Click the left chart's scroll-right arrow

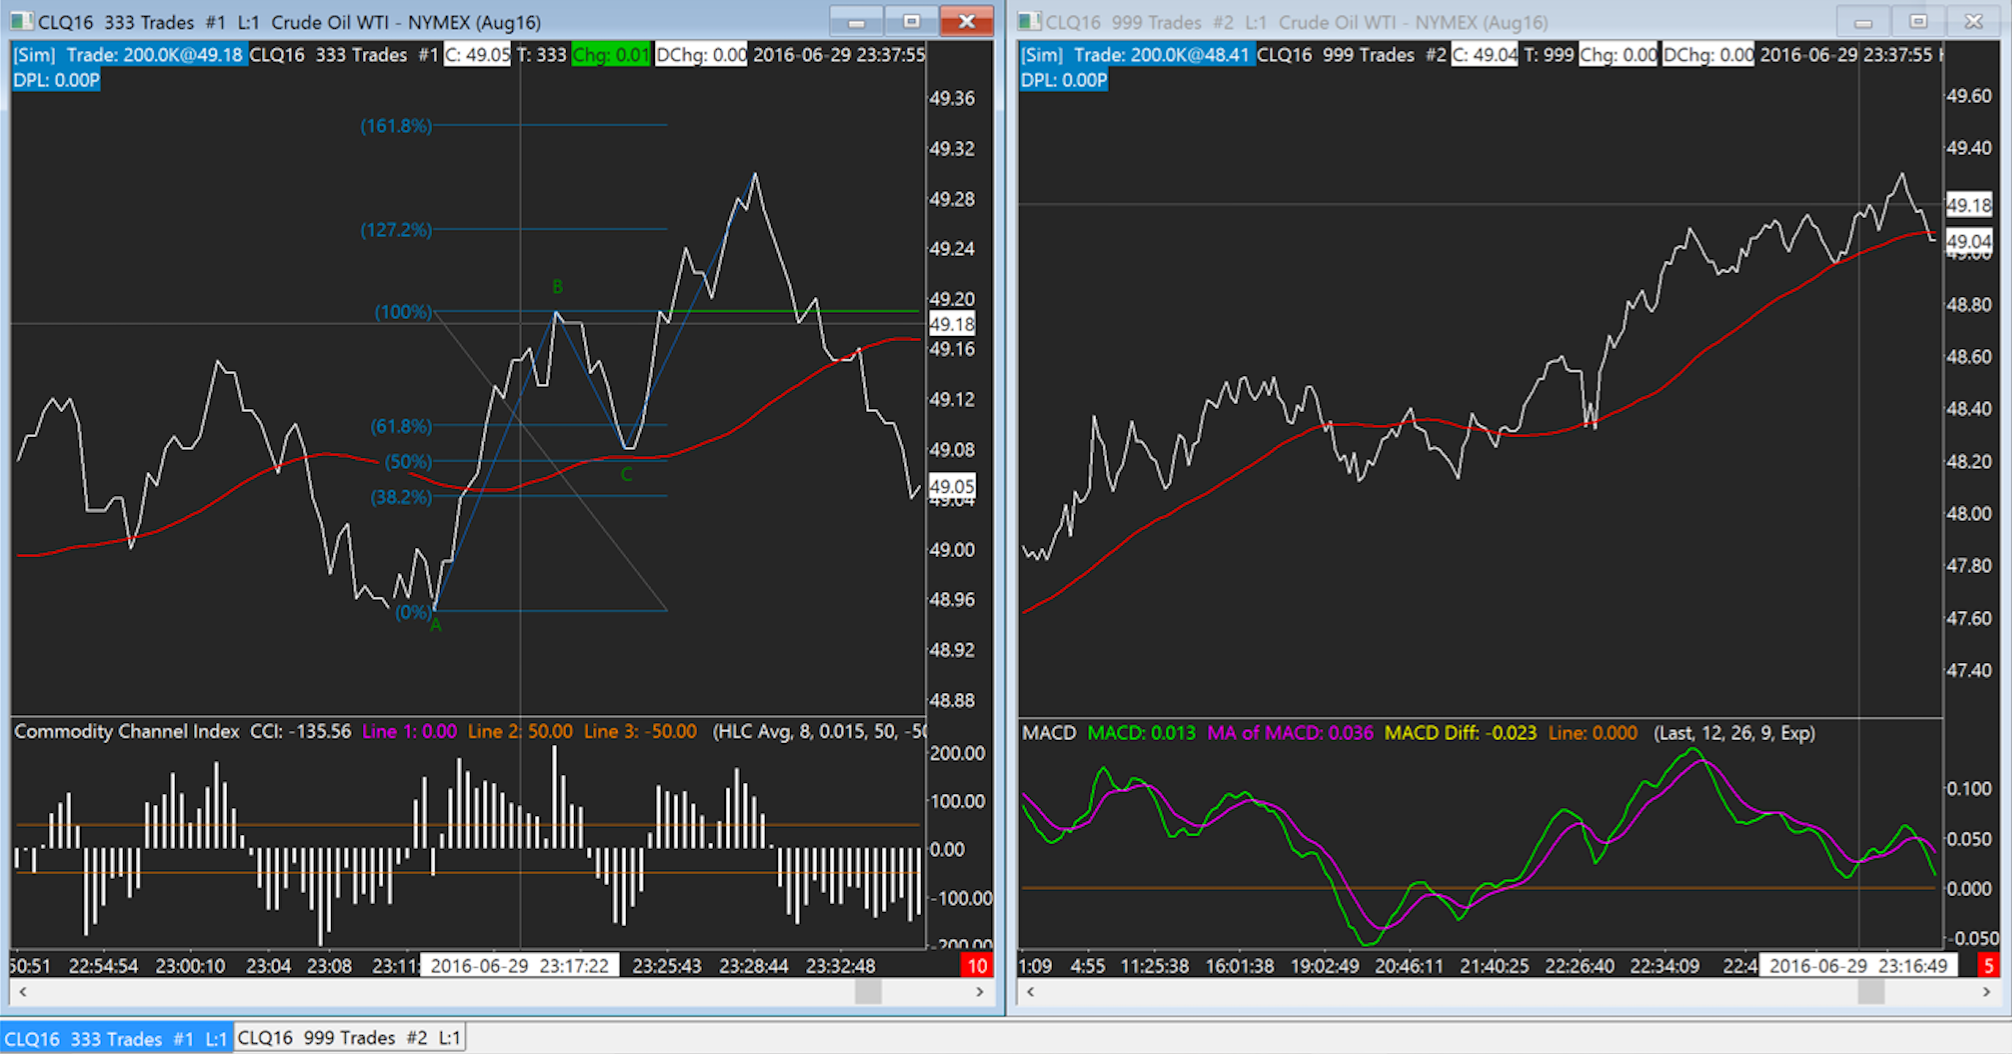point(980,992)
